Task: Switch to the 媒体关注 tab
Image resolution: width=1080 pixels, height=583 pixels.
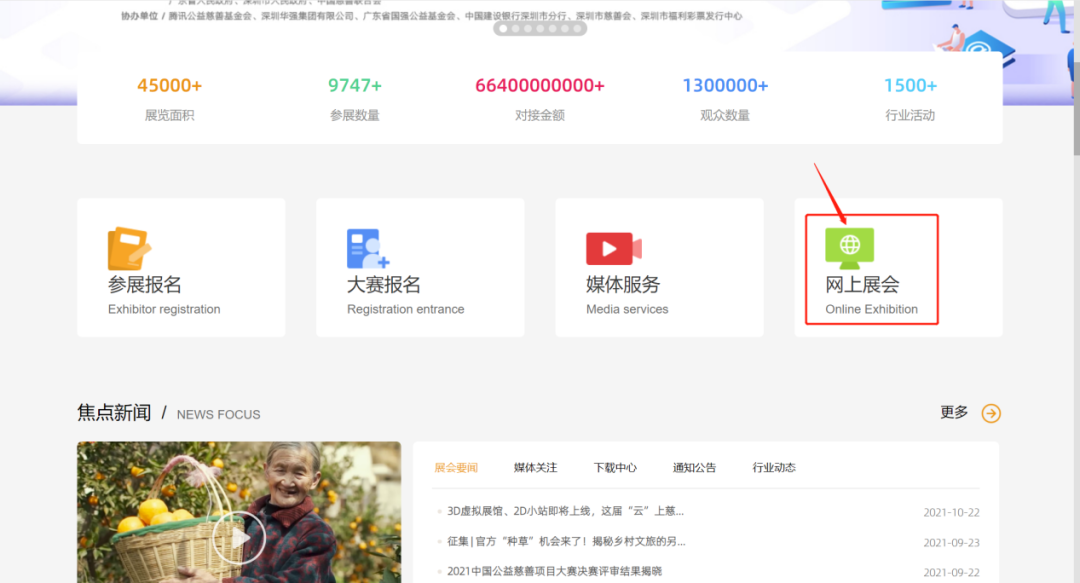Action: point(535,468)
